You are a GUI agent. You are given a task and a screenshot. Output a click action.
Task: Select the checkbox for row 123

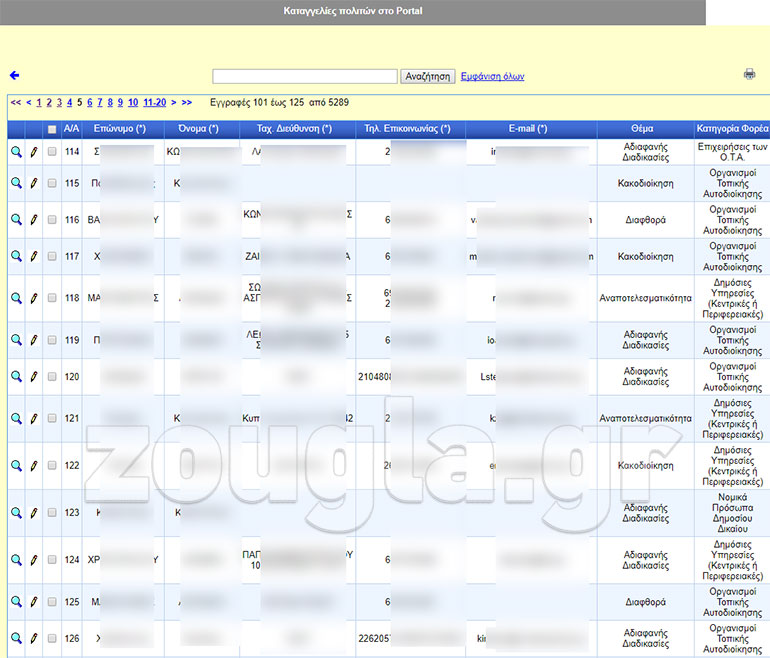click(x=52, y=512)
